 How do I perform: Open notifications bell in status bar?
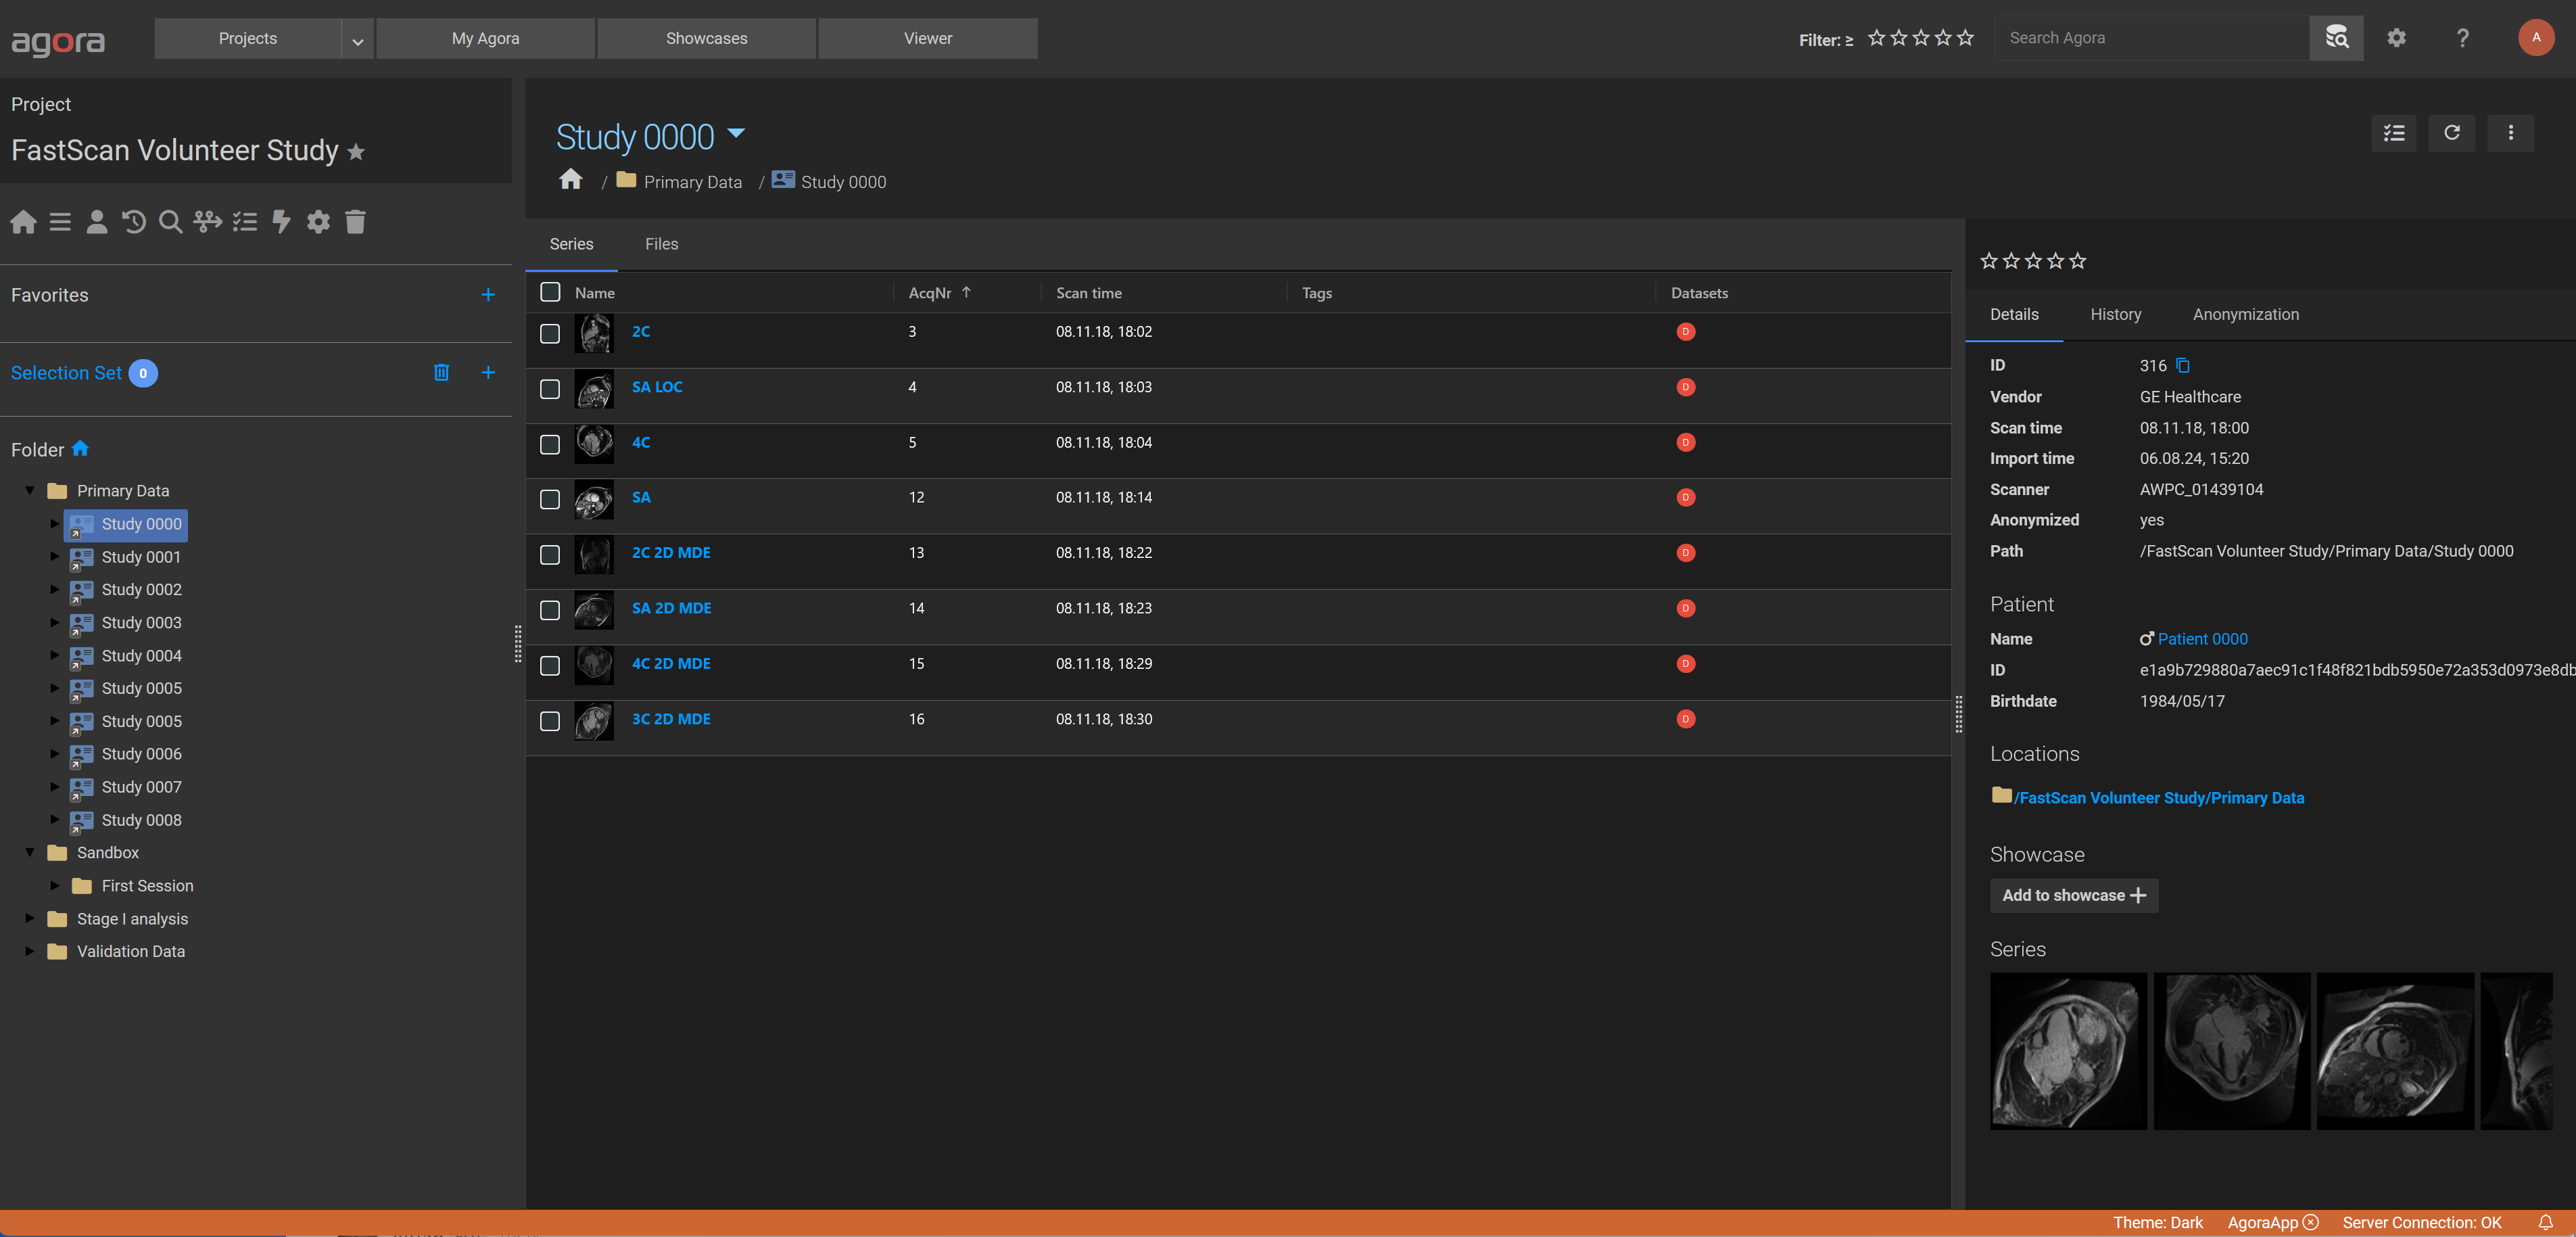(x=2545, y=1223)
